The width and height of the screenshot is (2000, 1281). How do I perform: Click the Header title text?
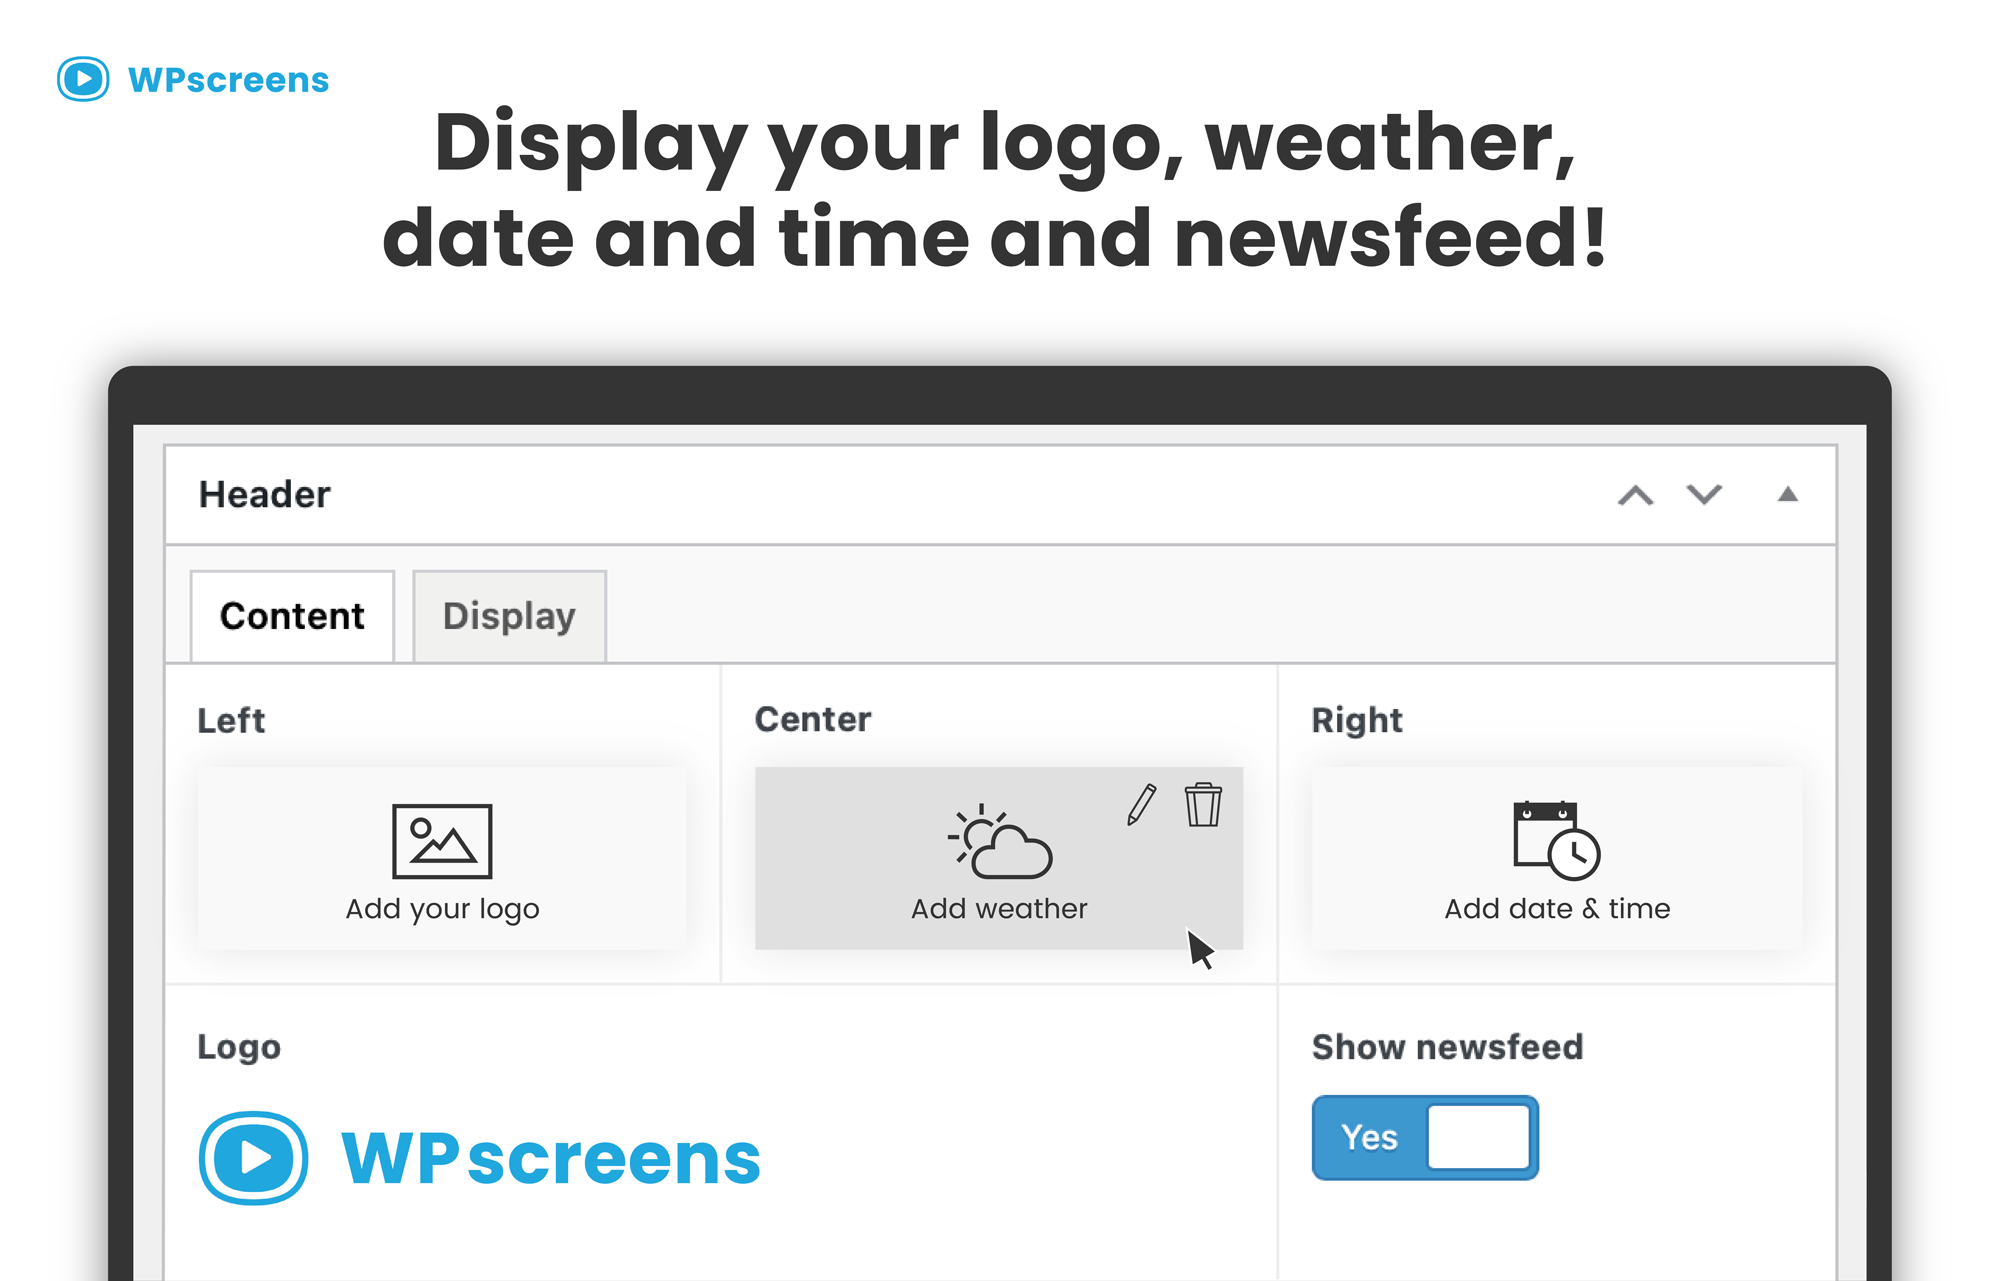tap(264, 493)
